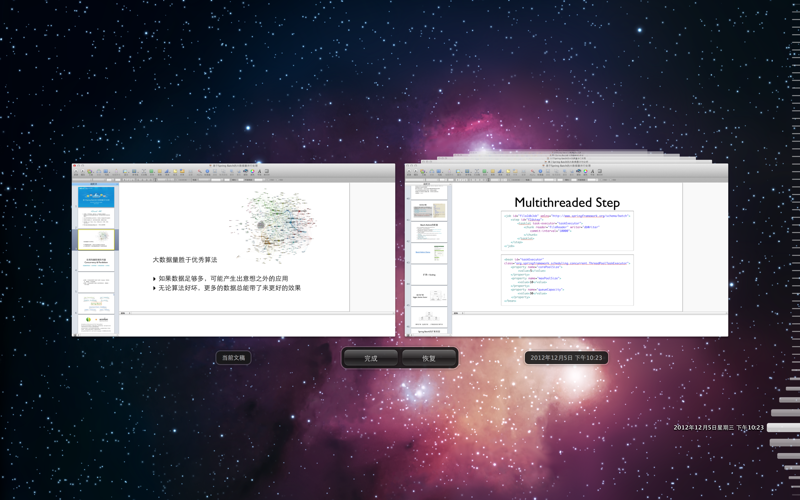Click the version date label under right window

click(566, 358)
